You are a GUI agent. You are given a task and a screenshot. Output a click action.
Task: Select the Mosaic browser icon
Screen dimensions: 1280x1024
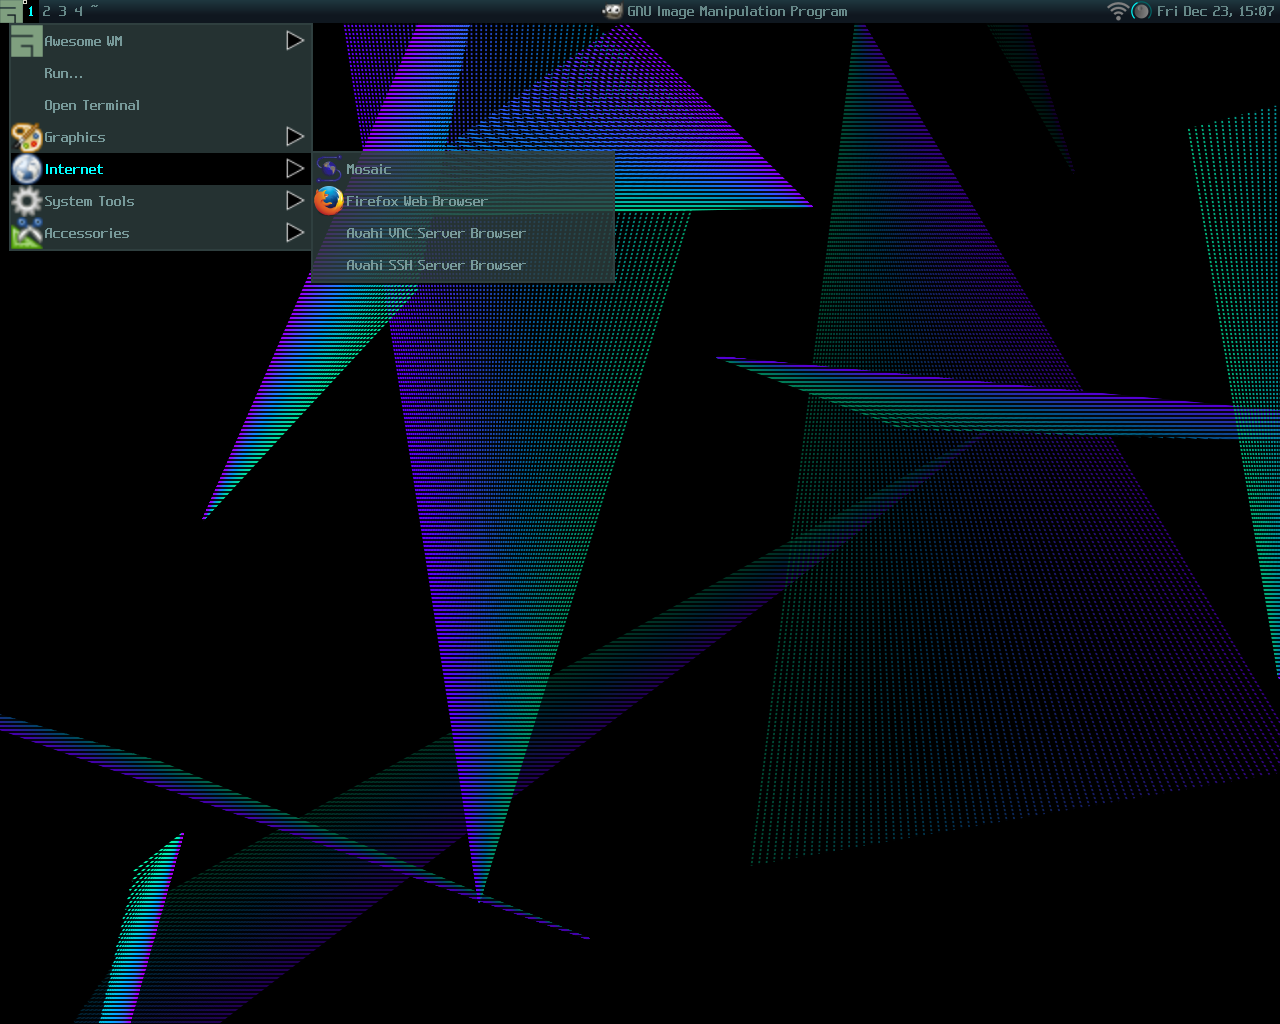329,169
